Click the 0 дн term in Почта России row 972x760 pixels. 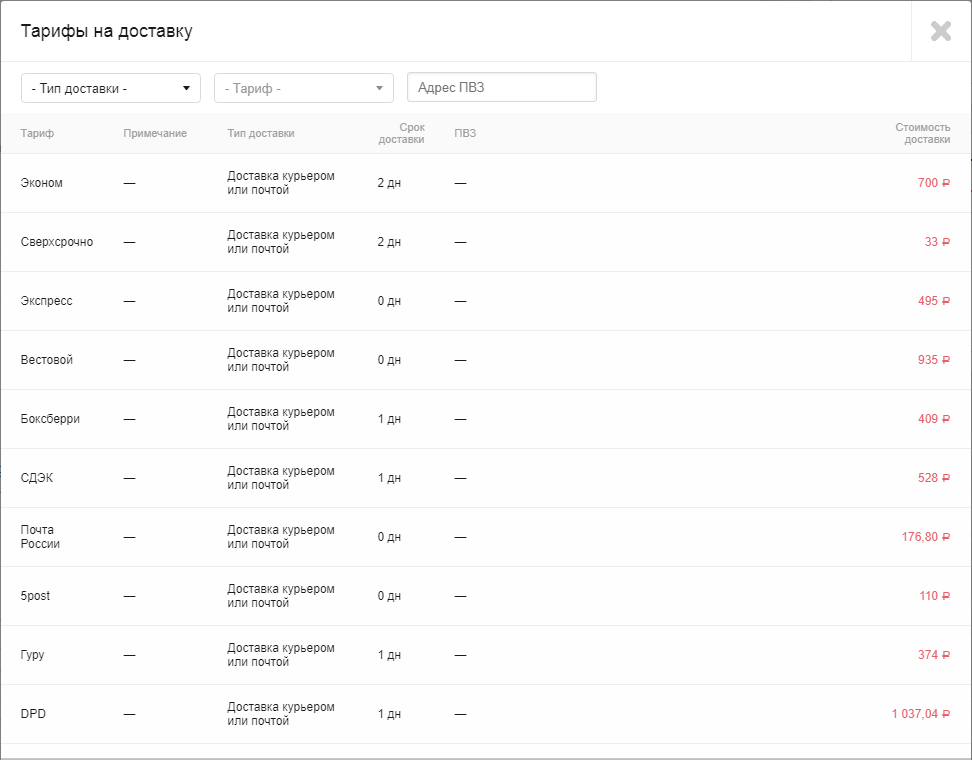[389, 537]
